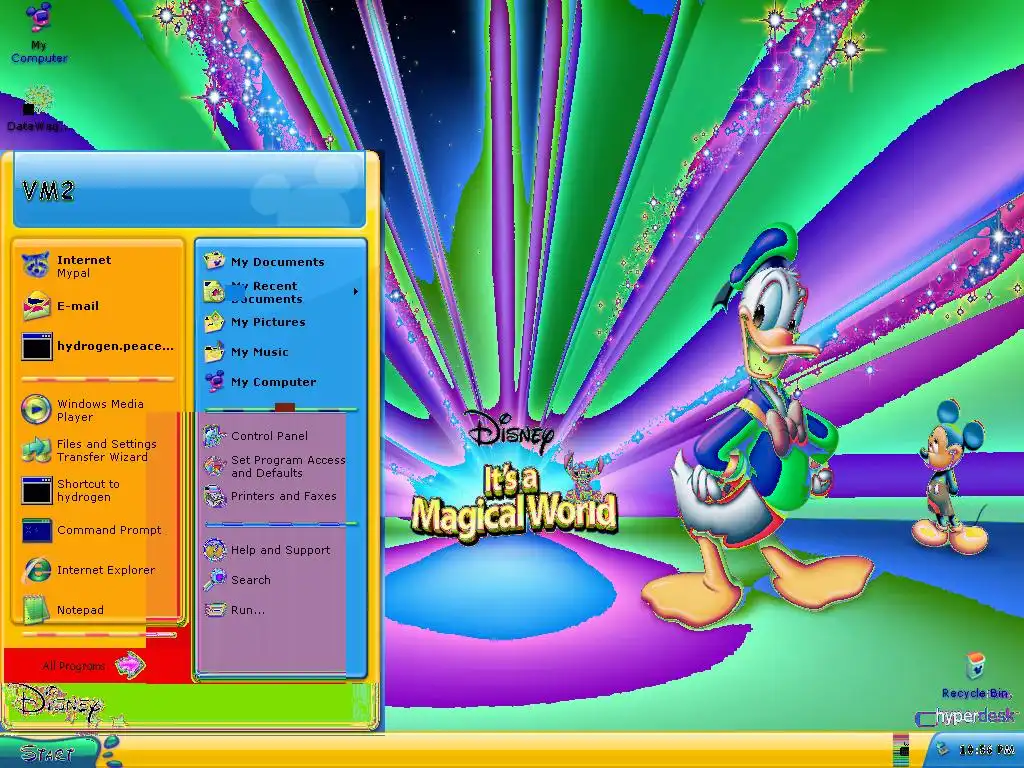Click the Command Prompt icon
The image size is (1024, 768).
tap(37, 530)
